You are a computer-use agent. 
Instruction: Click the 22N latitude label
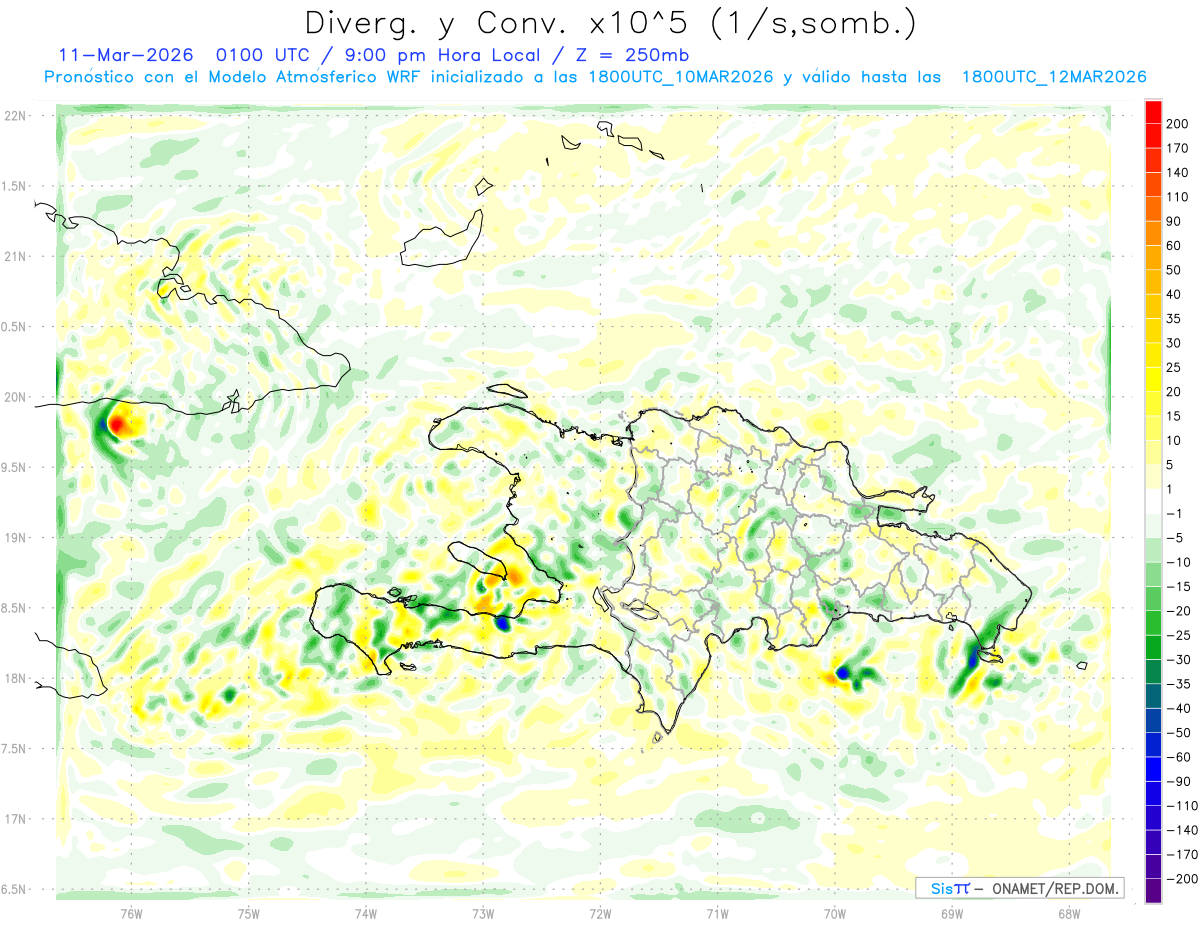click(x=15, y=116)
